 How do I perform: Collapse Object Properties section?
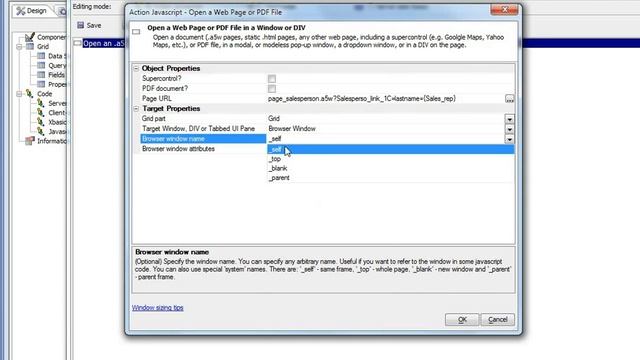pyautogui.click(x=136, y=68)
